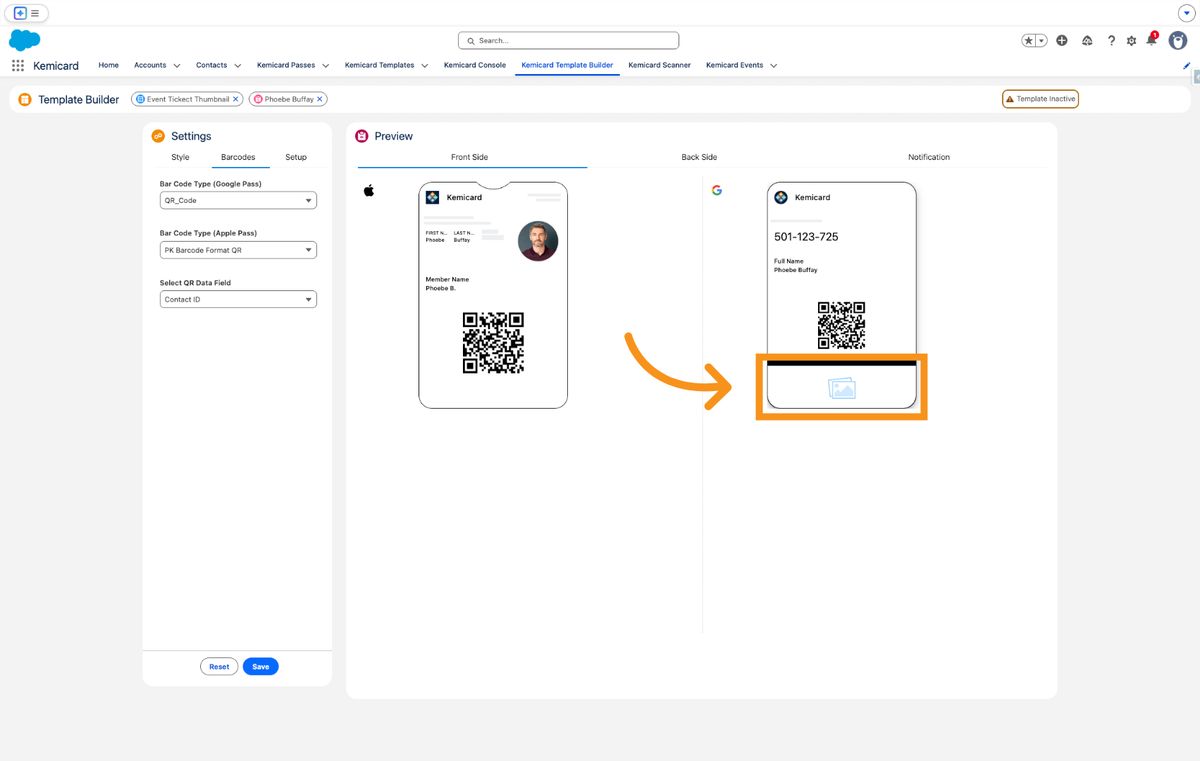
Task: Select the Front Side preview tab
Action: point(470,157)
